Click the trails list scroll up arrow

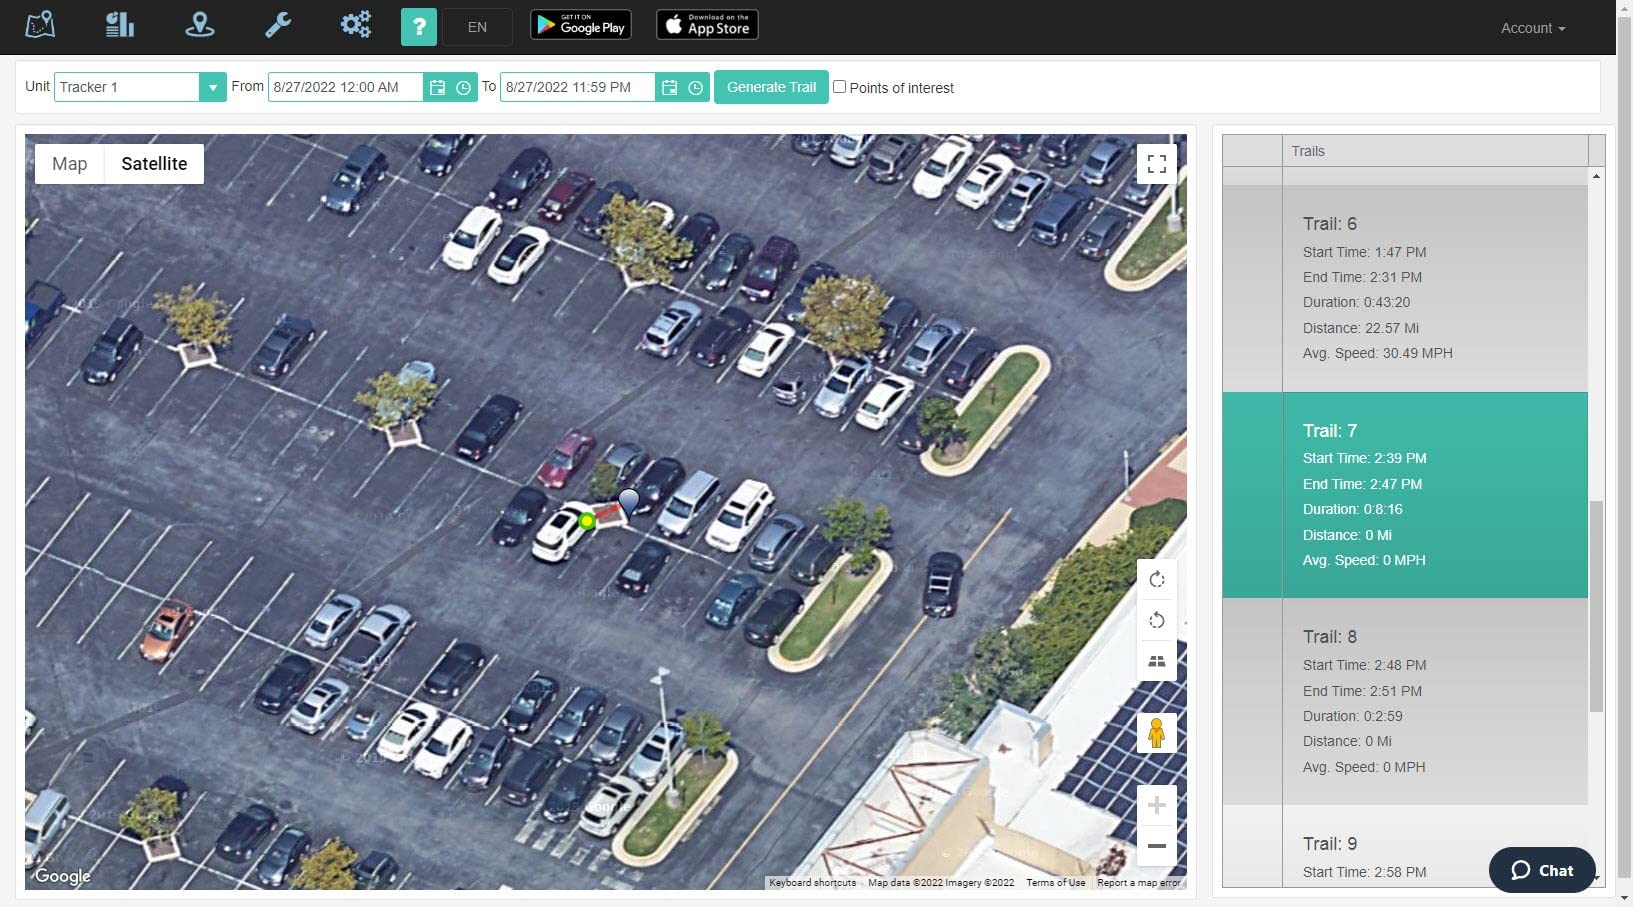[1596, 176]
